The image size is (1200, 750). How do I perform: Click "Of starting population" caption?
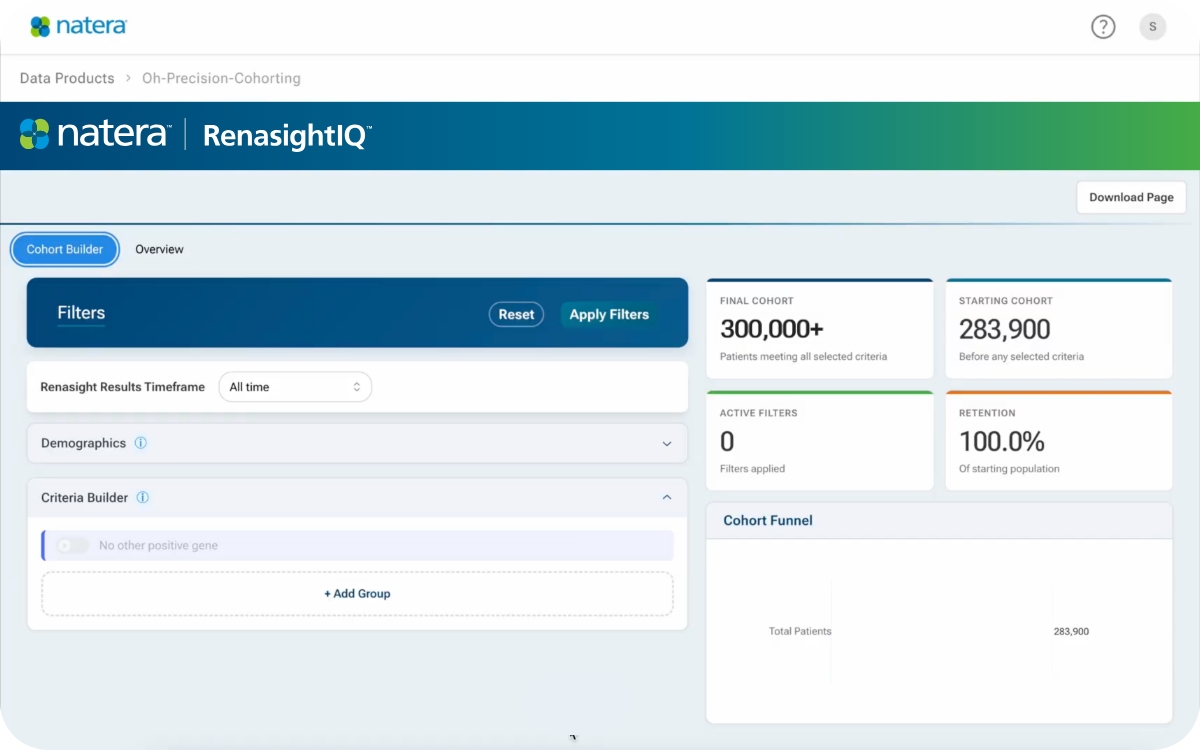coord(1009,468)
